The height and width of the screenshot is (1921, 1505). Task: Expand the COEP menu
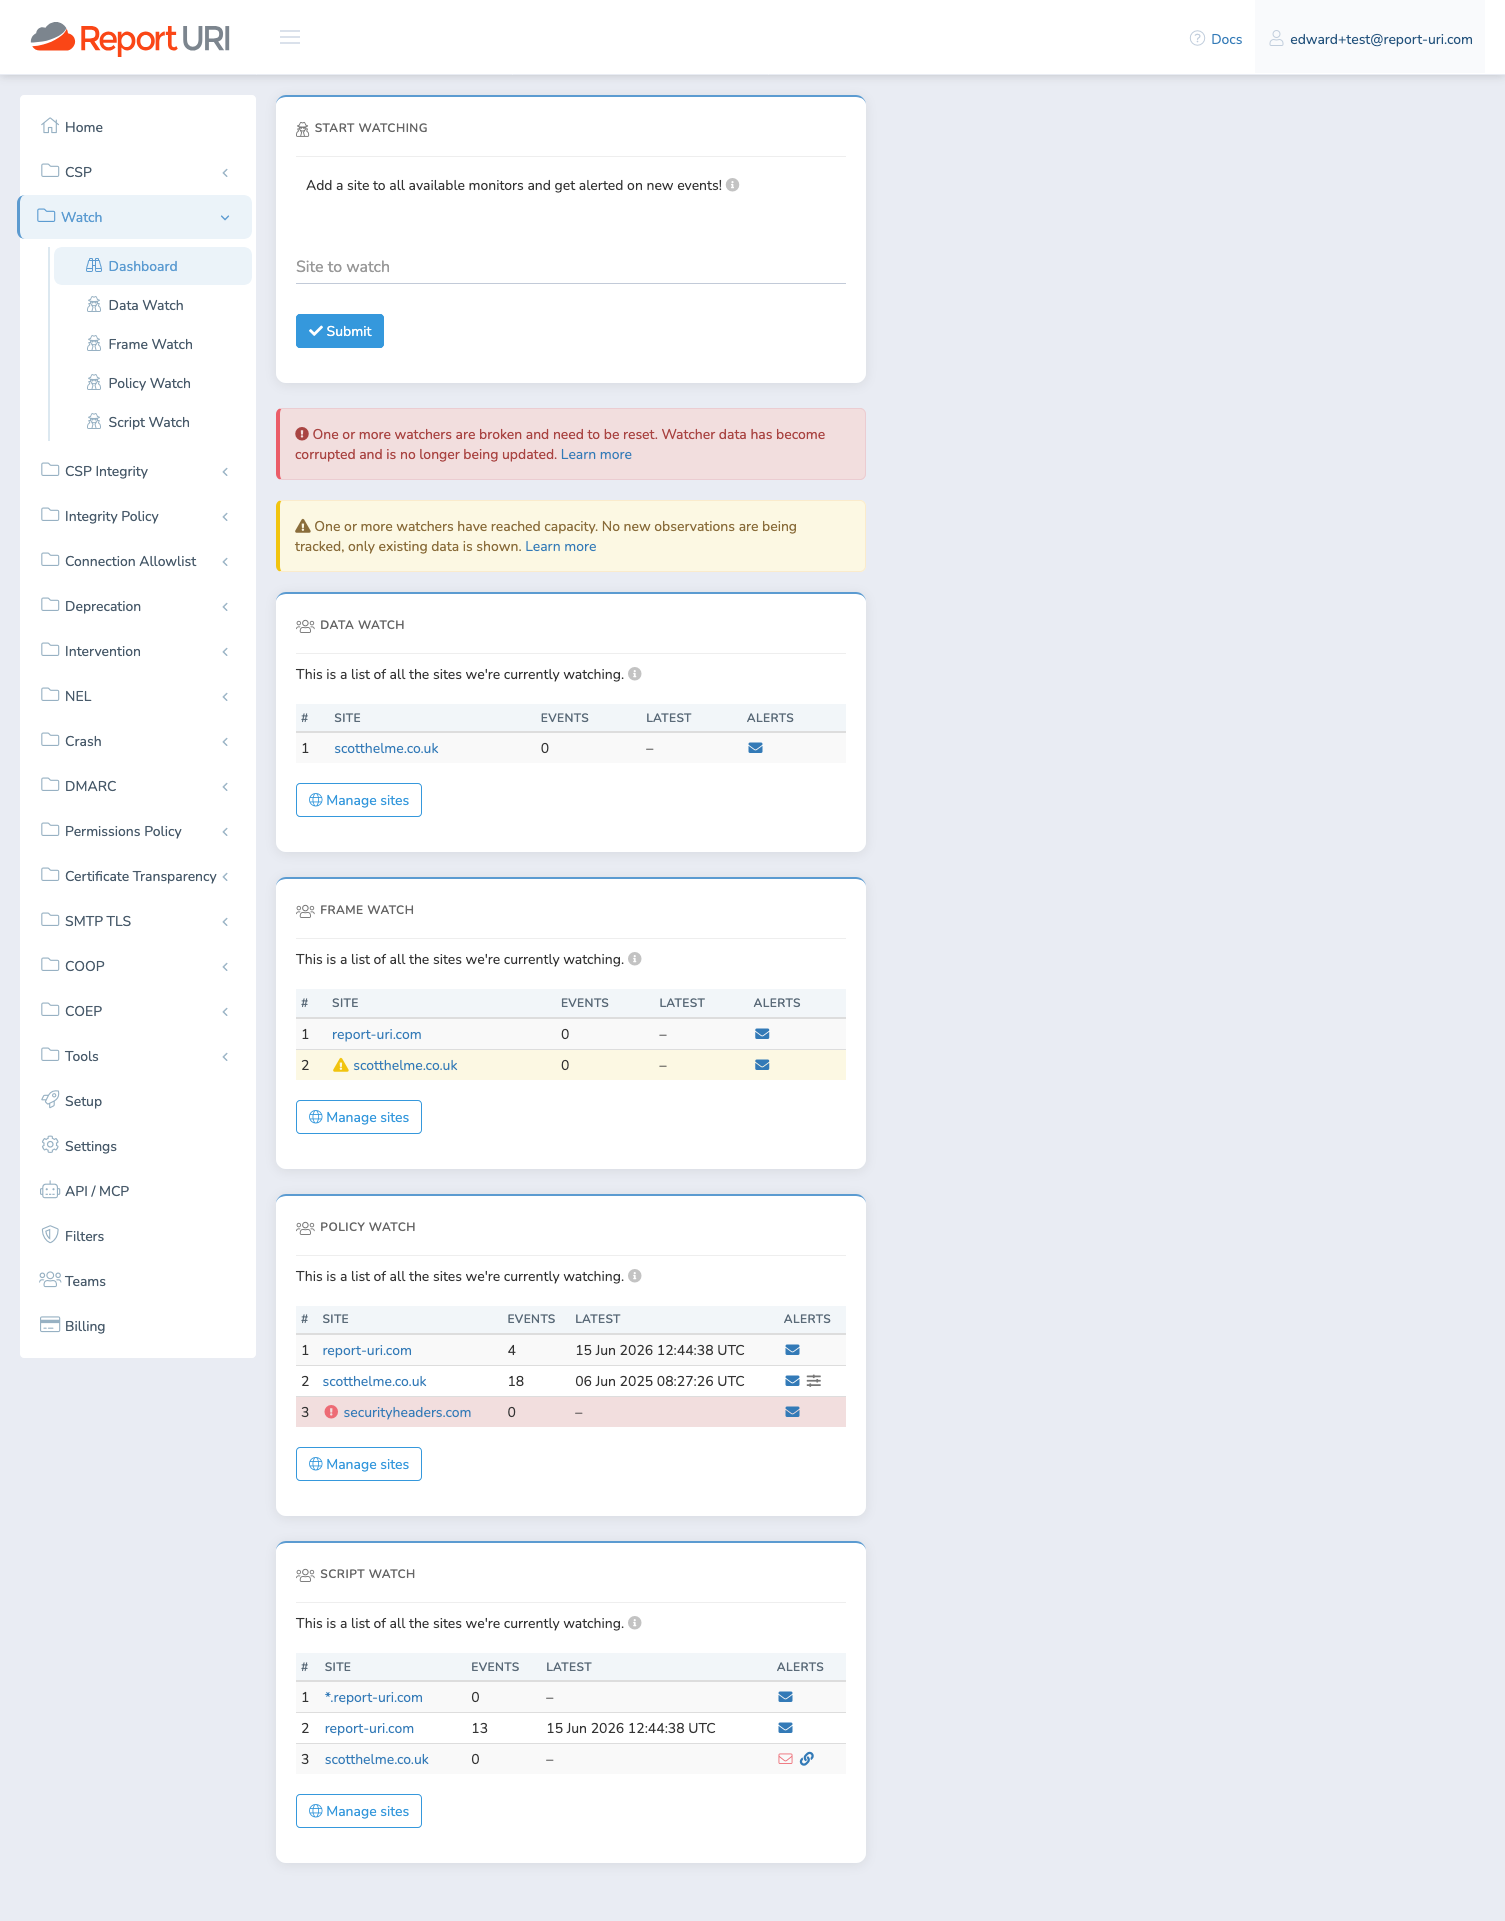[x=138, y=1011]
